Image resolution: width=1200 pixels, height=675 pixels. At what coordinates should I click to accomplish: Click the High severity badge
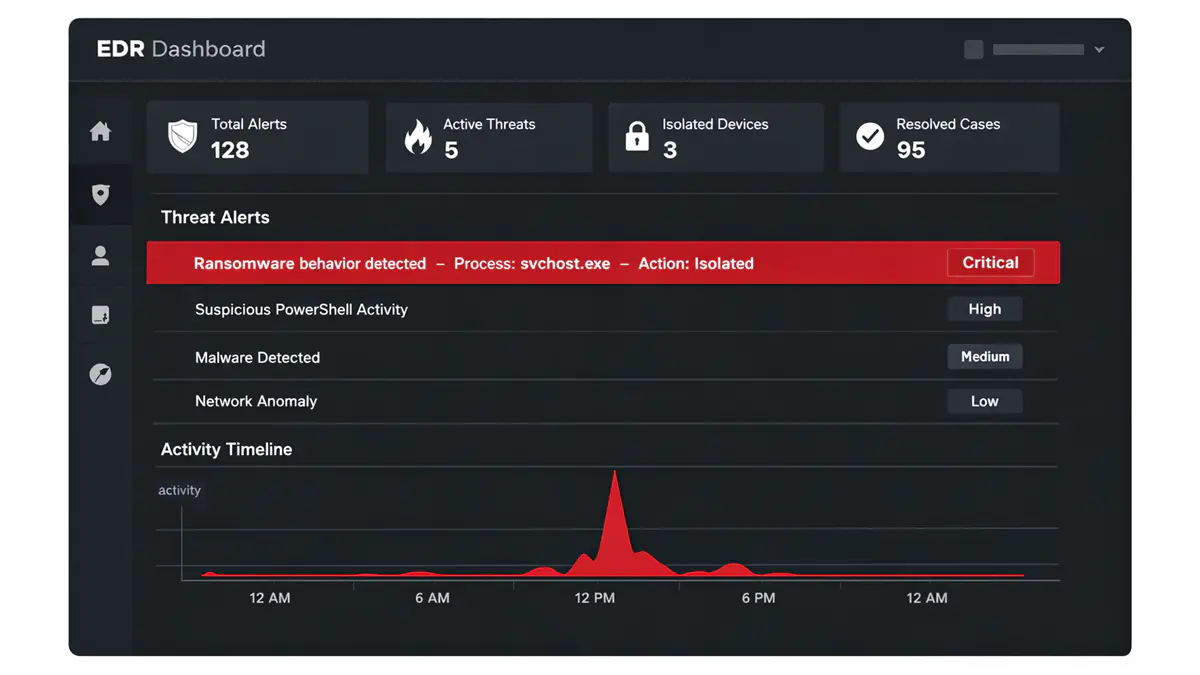click(x=985, y=309)
